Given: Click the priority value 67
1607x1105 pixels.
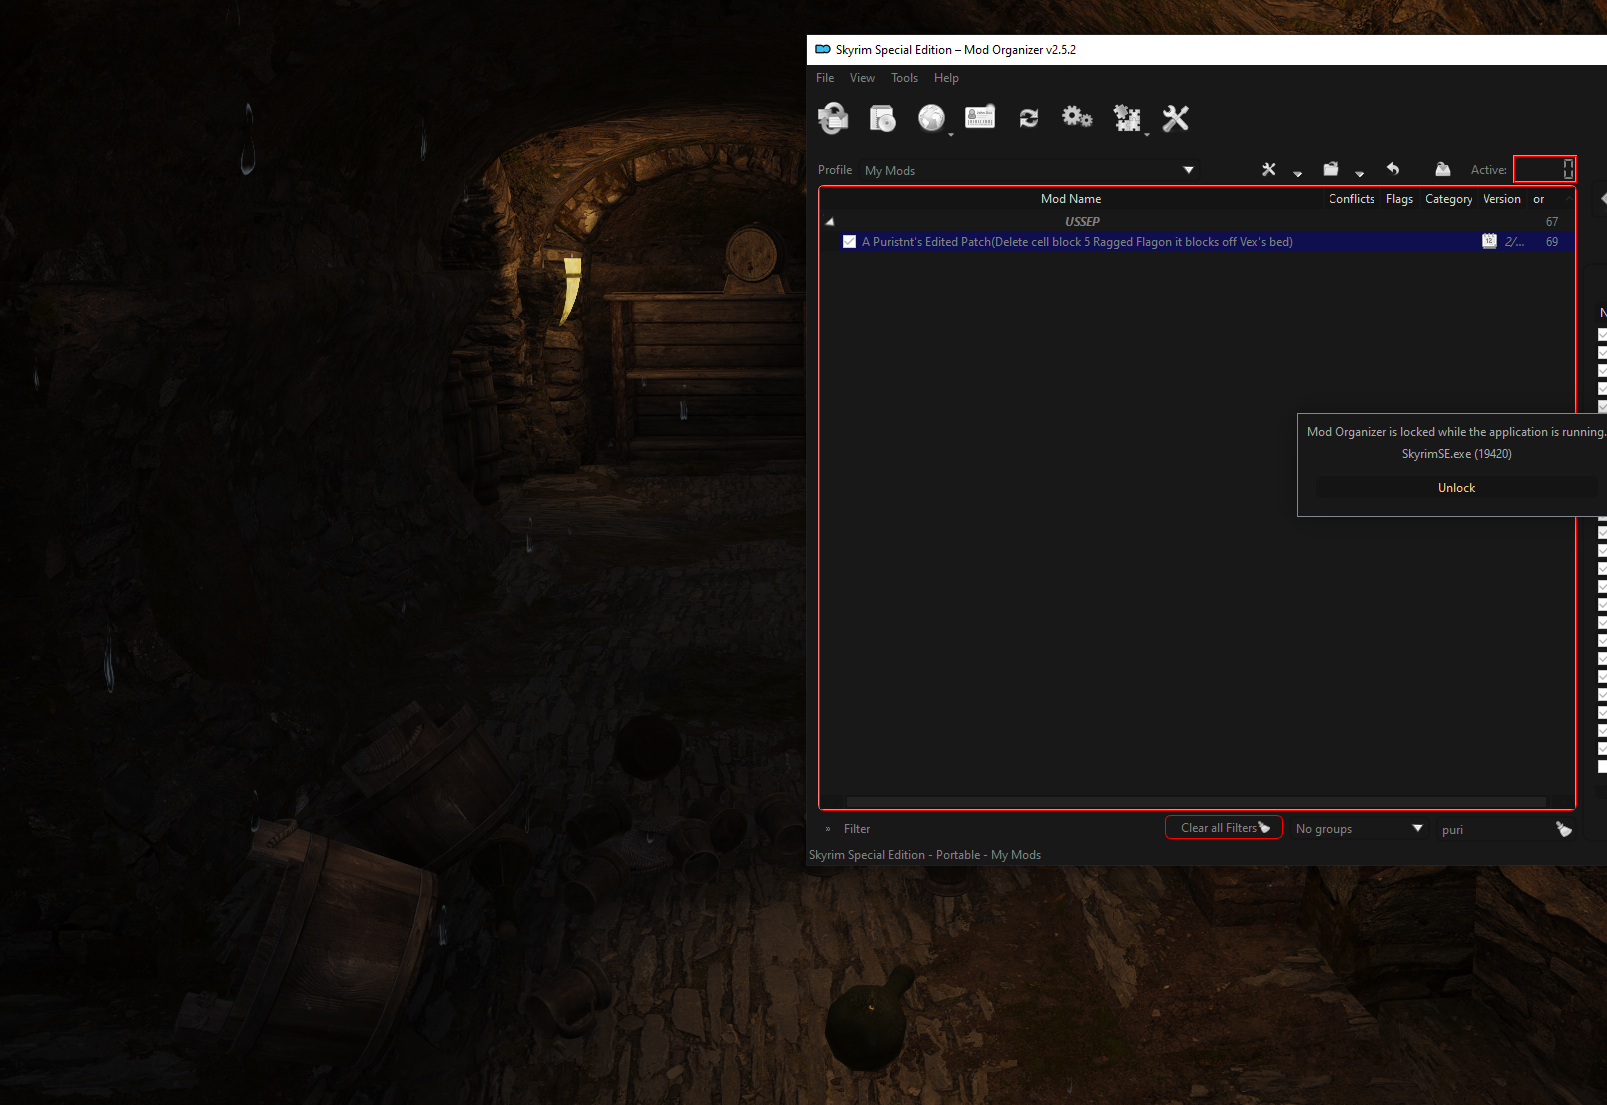Looking at the screenshot, I should point(1552,222).
